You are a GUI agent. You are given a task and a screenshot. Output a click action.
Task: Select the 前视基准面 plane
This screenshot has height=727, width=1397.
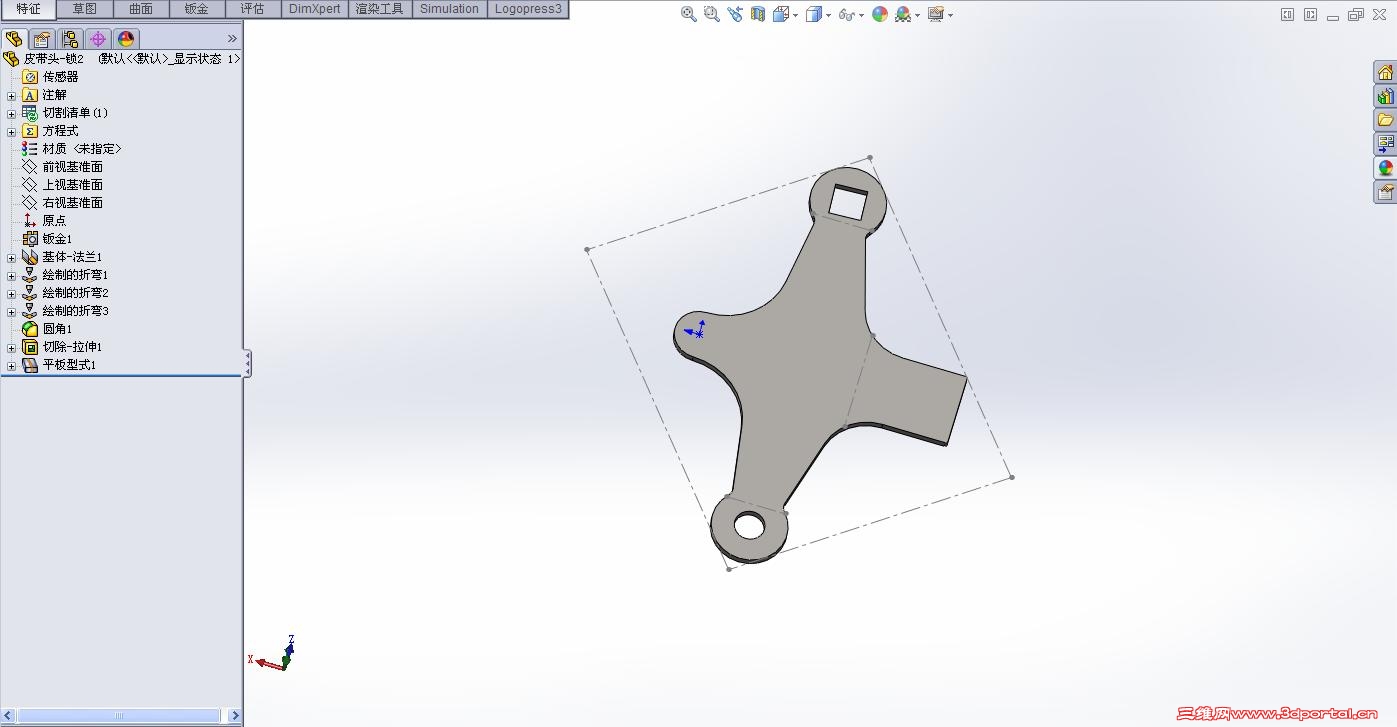coord(62,167)
